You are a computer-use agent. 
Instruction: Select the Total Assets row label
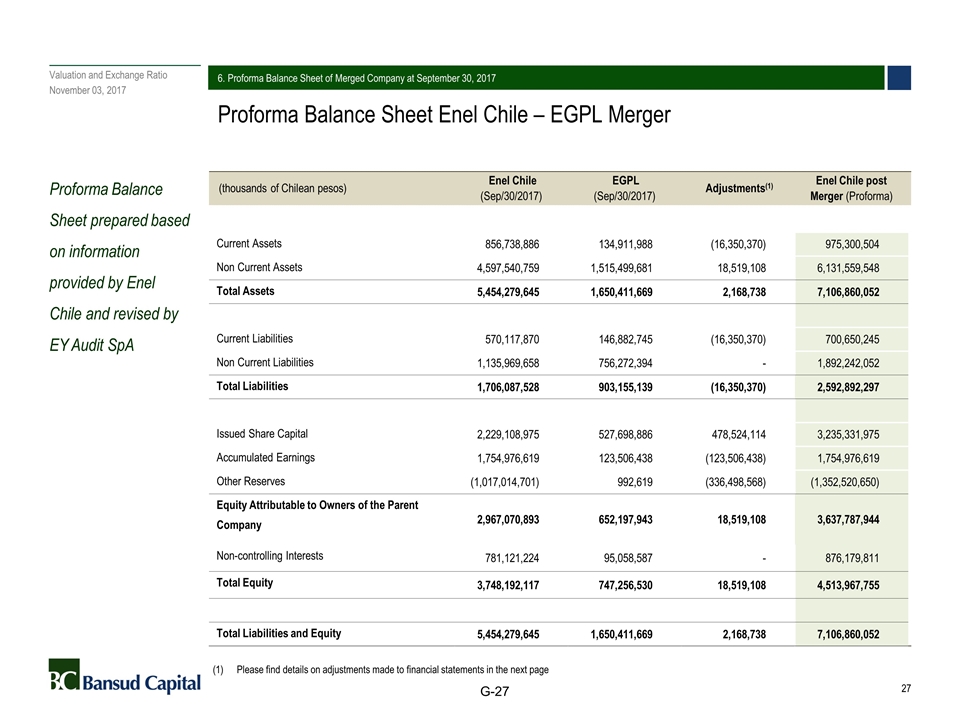click(x=245, y=291)
